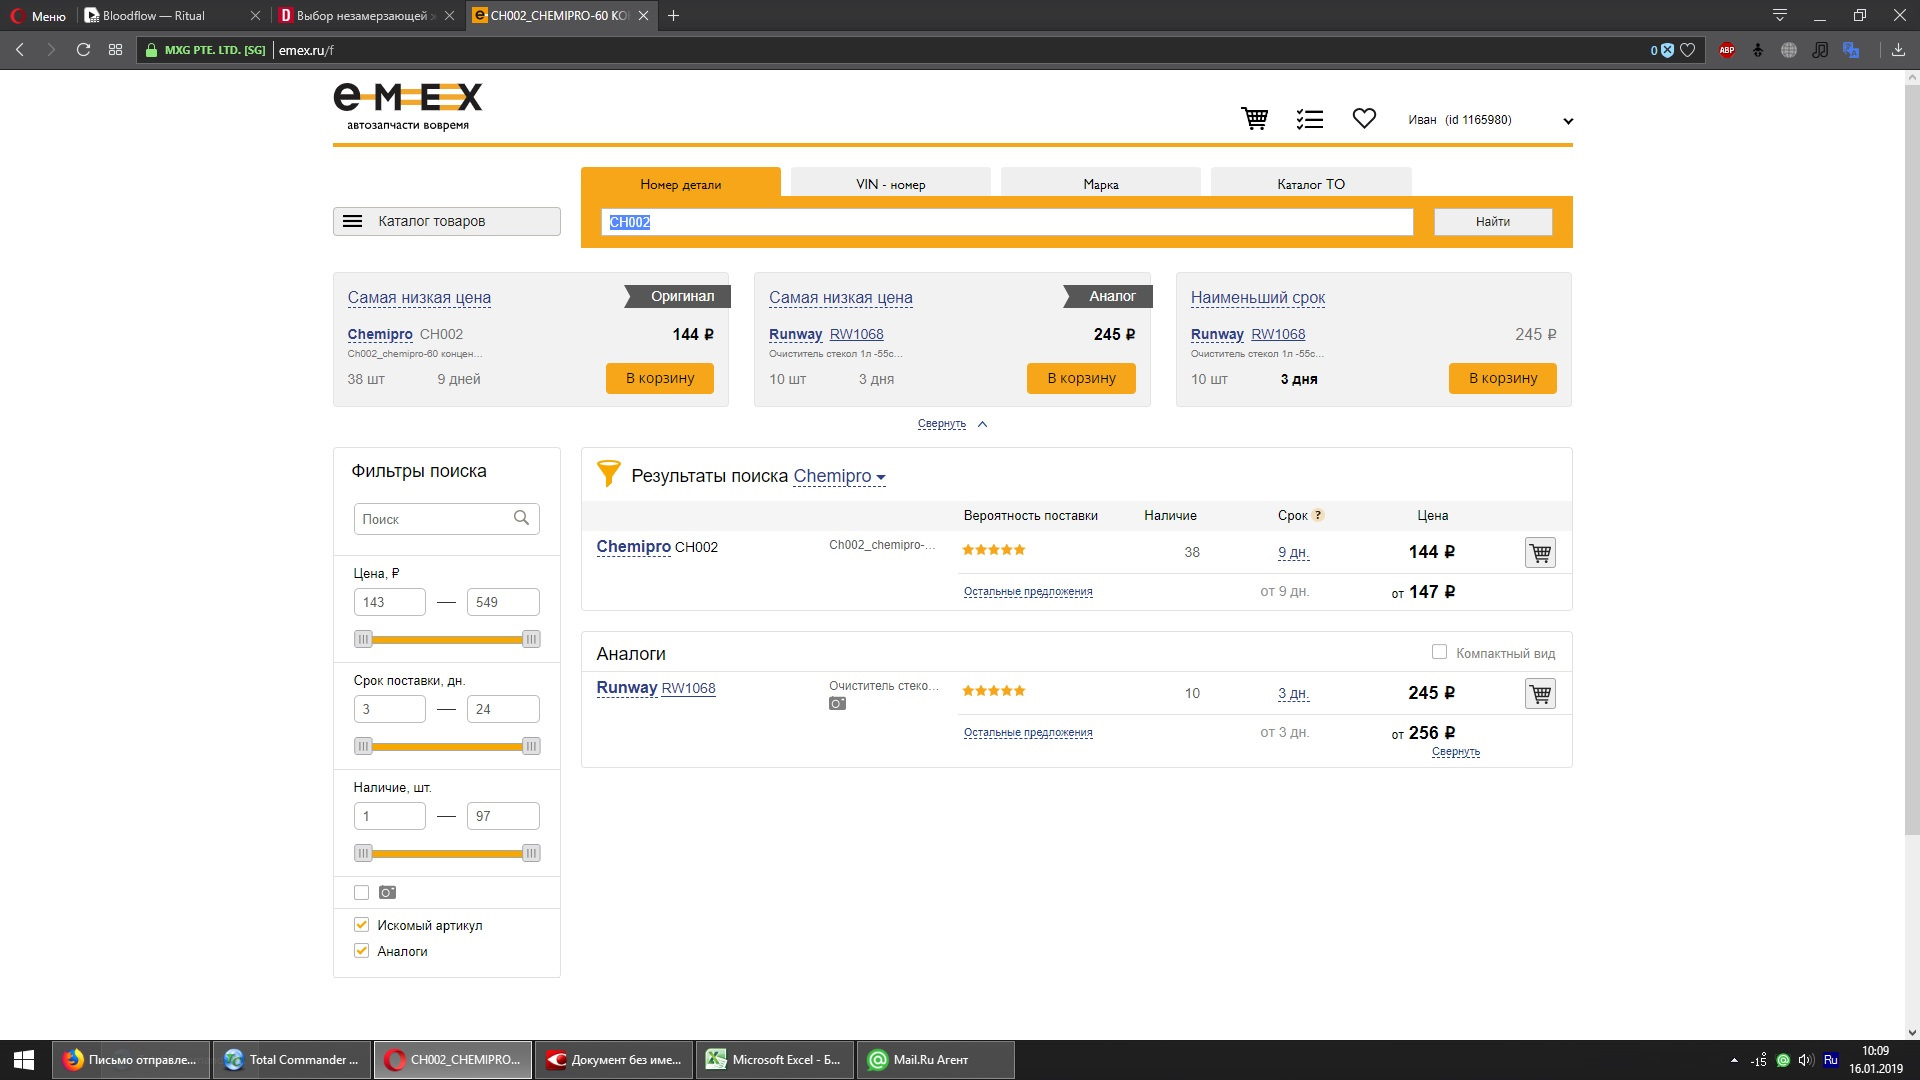Viewport: 1920px width, 1080px height.
Task: Click the photo camera icon under Runway description
Action: 837,704
